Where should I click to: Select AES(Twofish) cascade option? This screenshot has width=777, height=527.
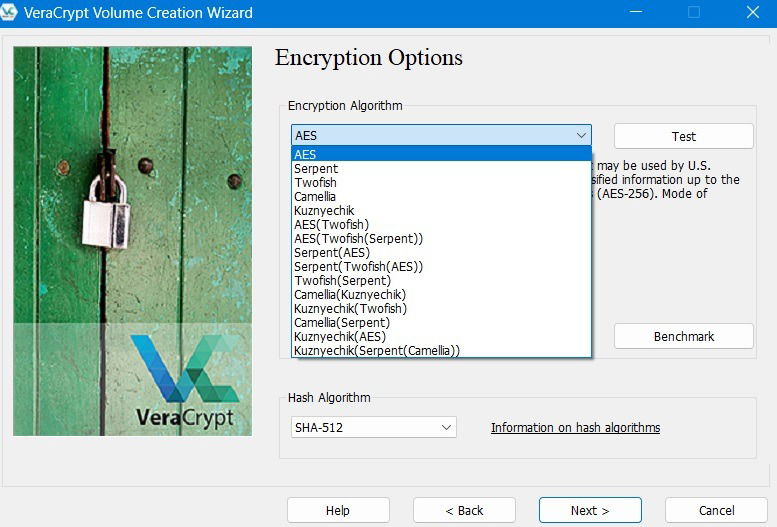coord(441,225)
